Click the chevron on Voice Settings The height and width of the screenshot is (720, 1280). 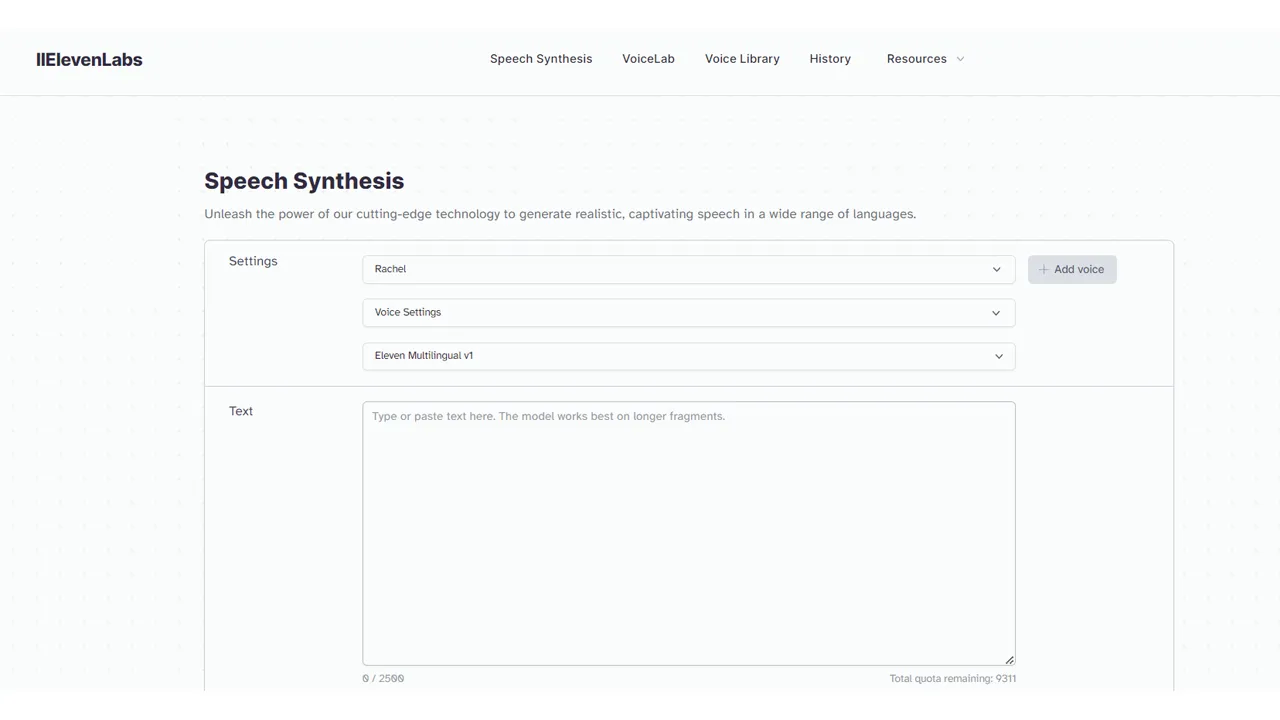(996, 313)
